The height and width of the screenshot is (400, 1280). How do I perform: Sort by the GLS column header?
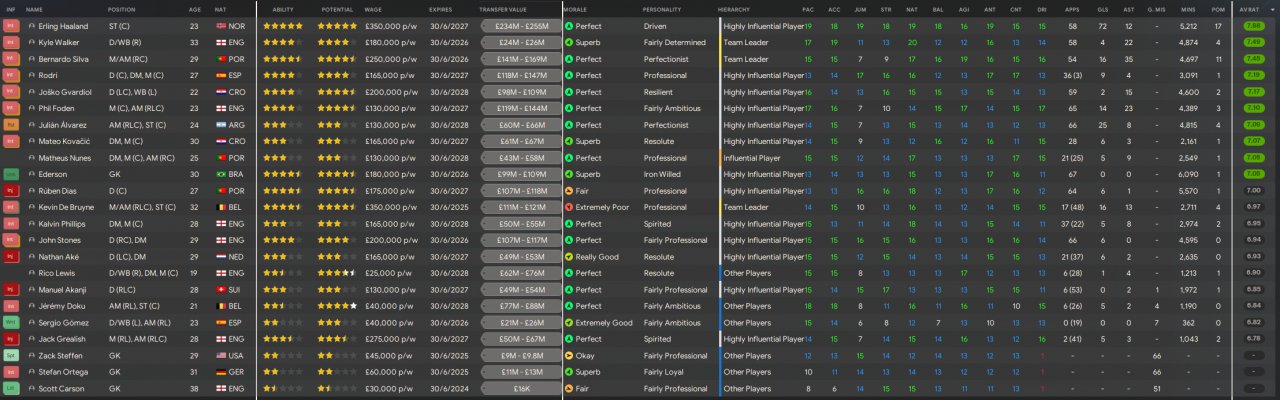pos(1102,8)
